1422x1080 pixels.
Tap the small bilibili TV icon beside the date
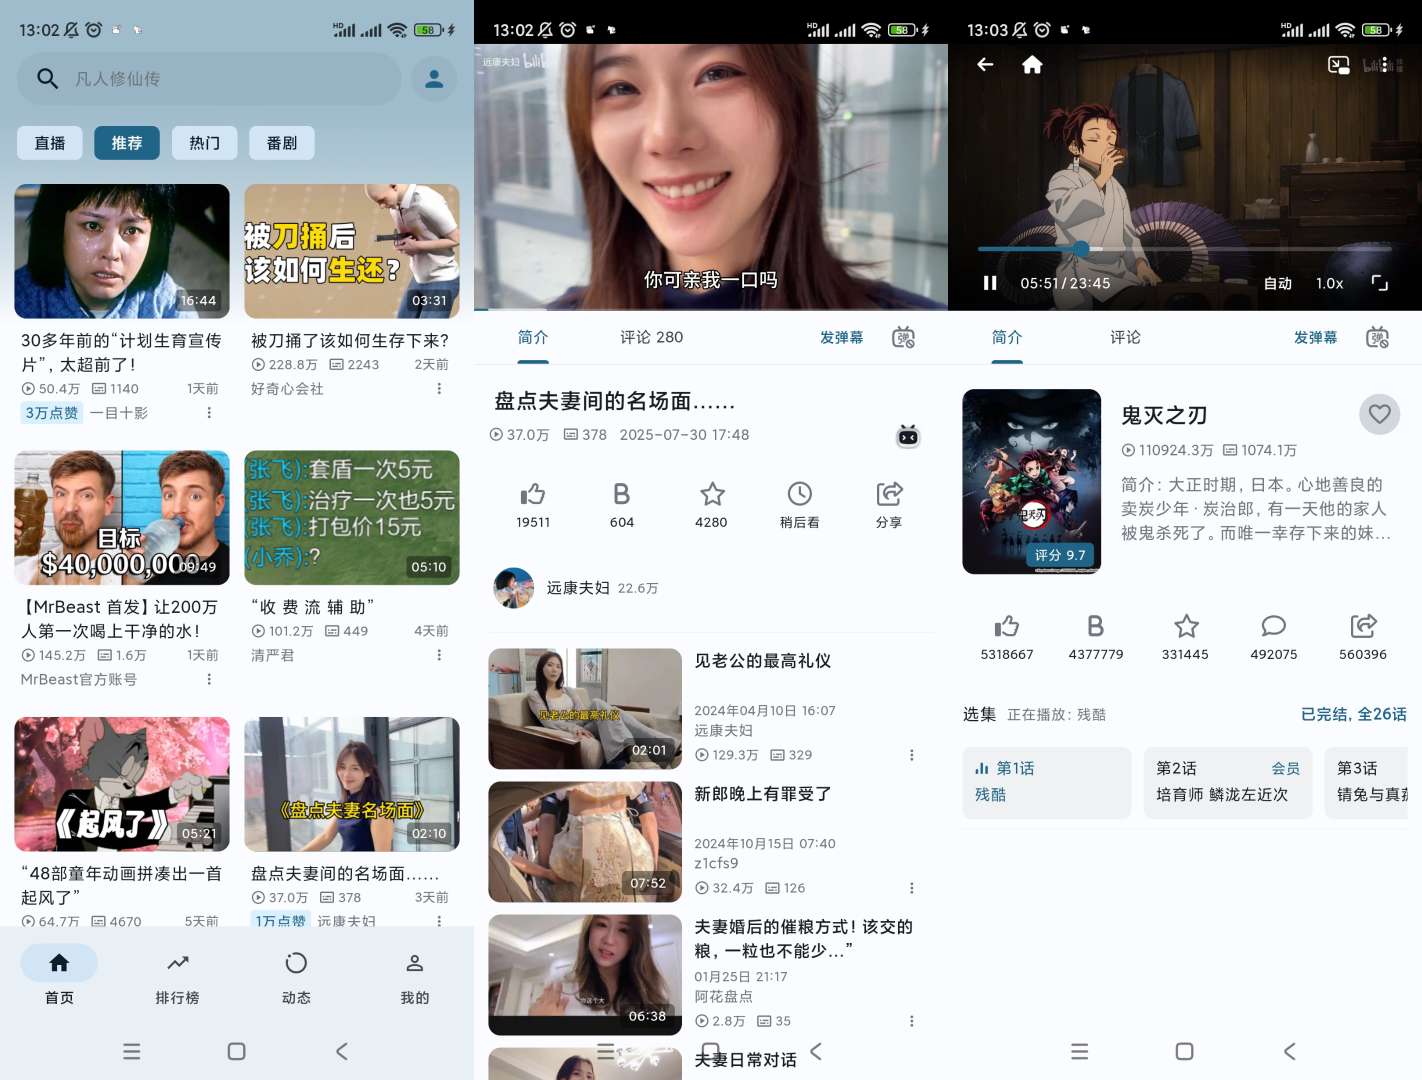pyautogui.click(x=908, y=436)
